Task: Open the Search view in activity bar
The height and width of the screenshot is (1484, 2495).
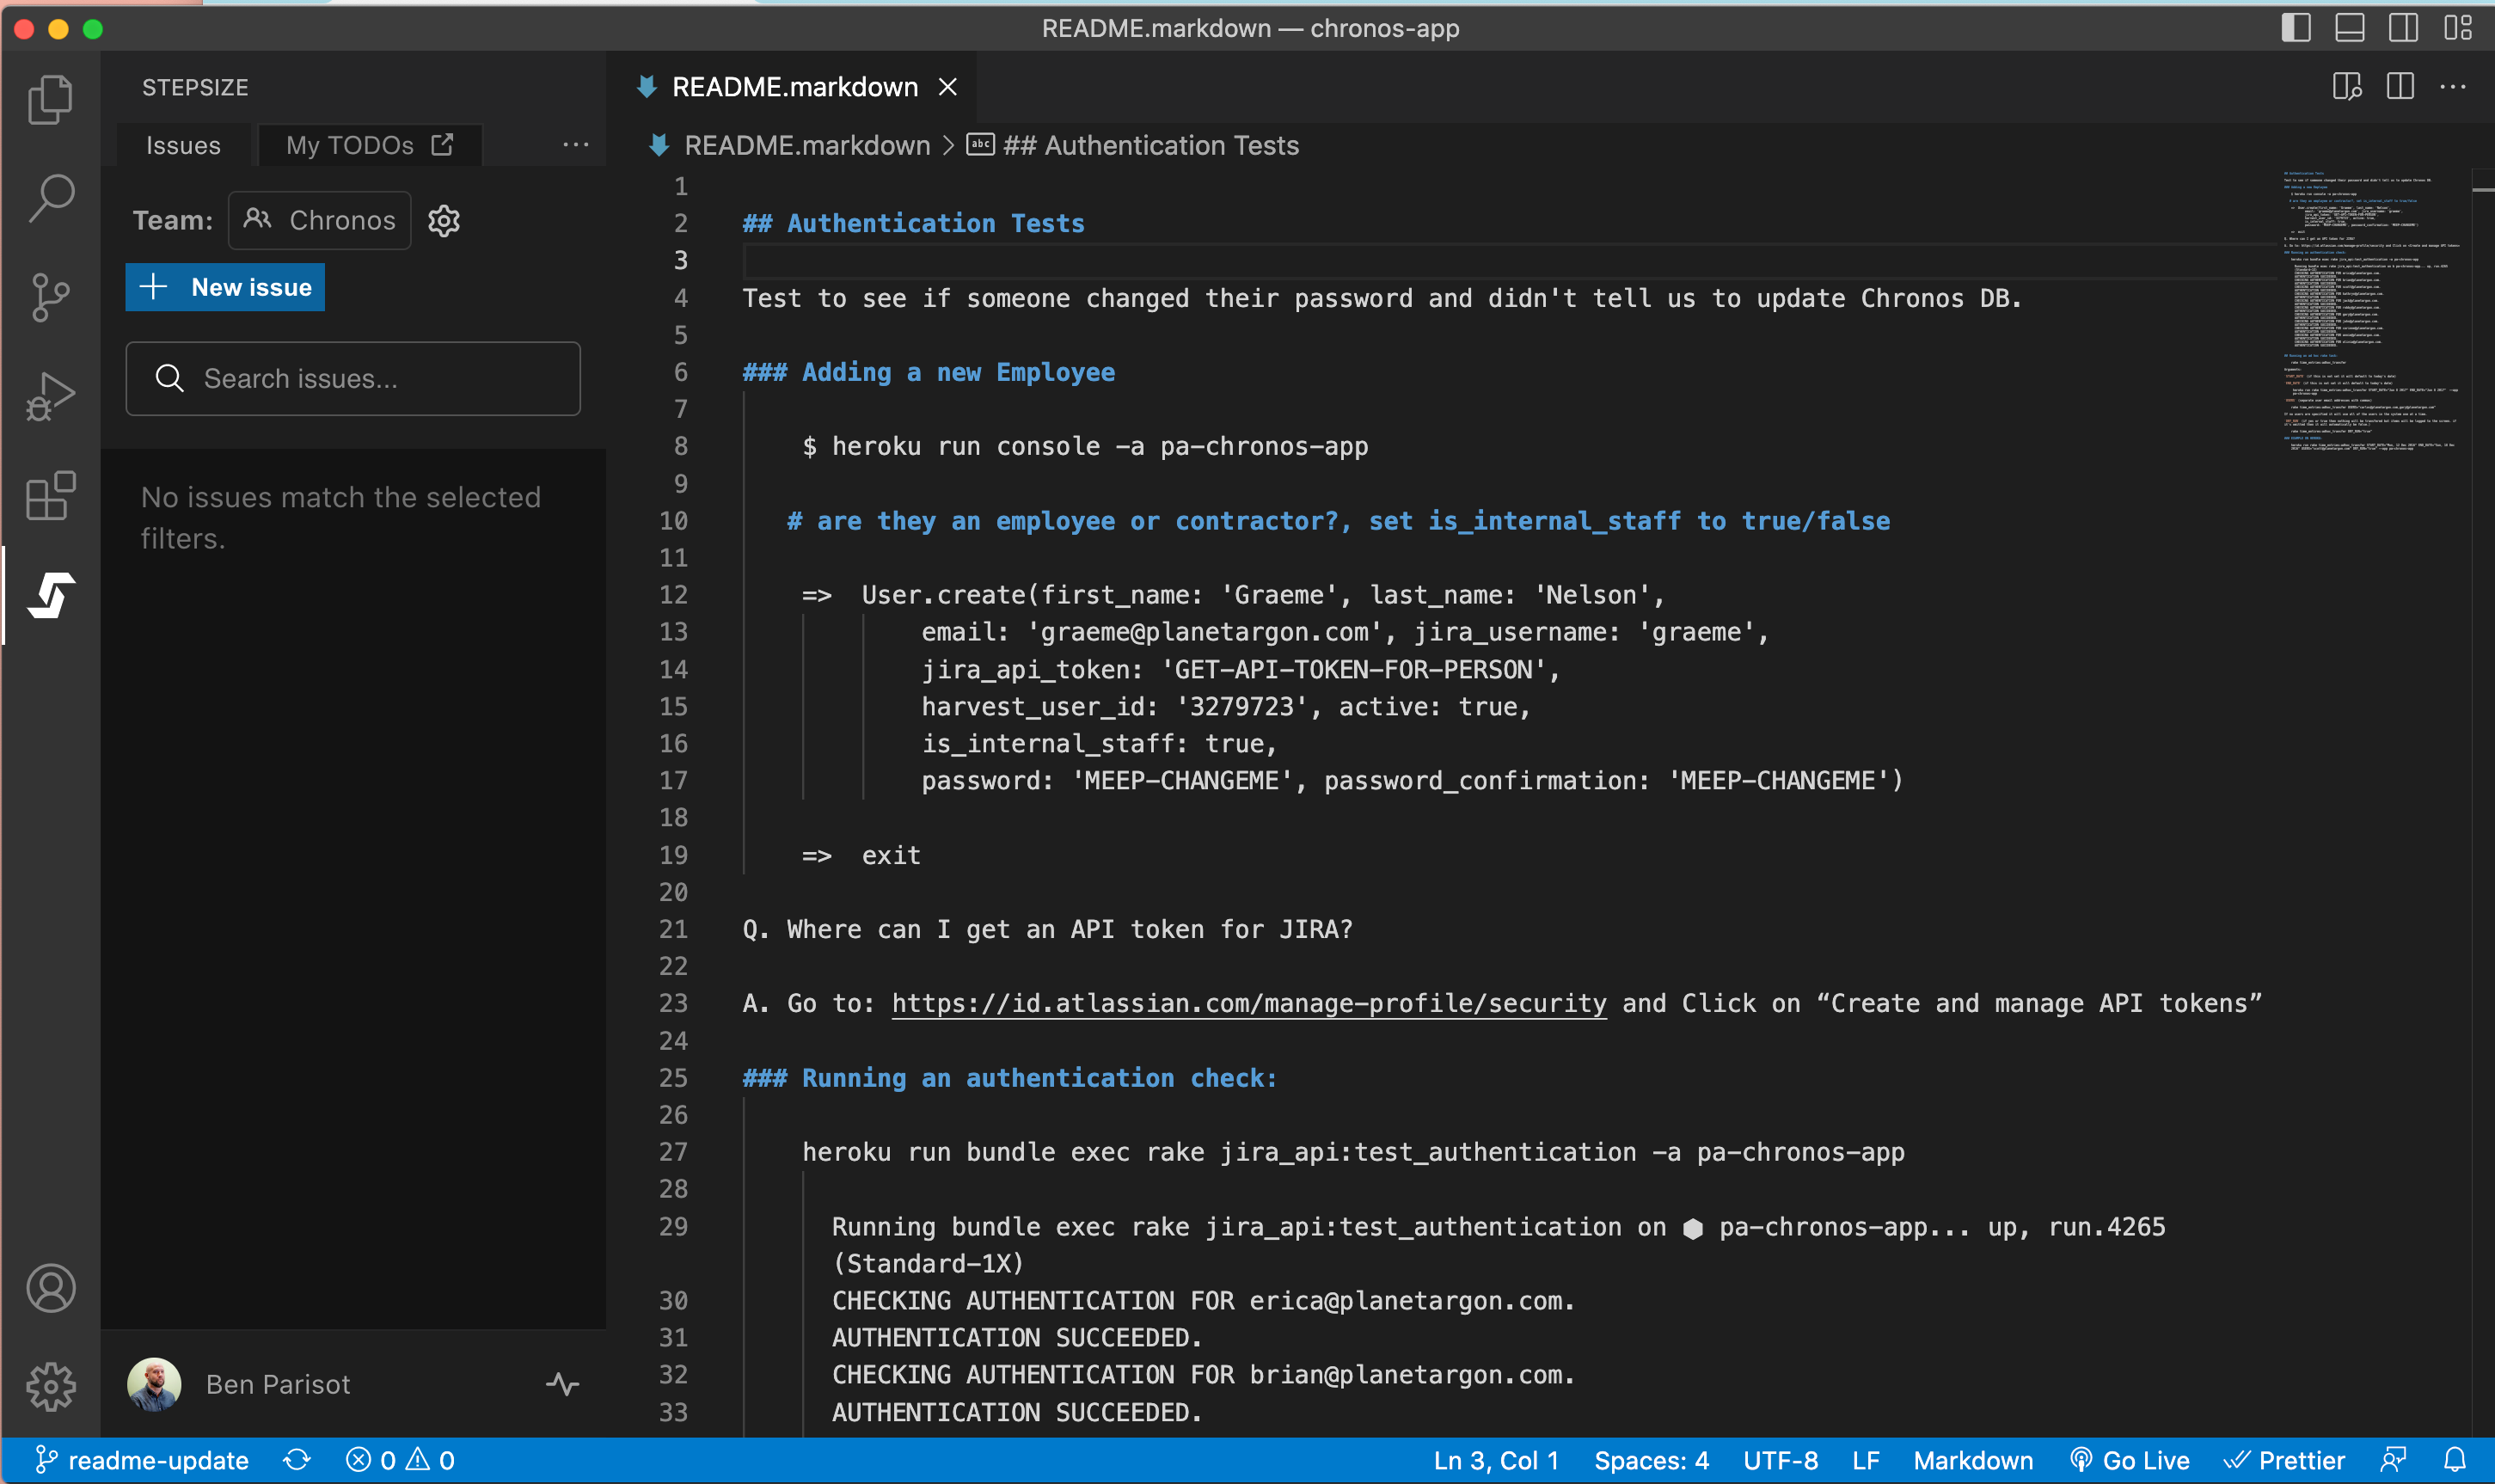Action: (x=50, y=198)
